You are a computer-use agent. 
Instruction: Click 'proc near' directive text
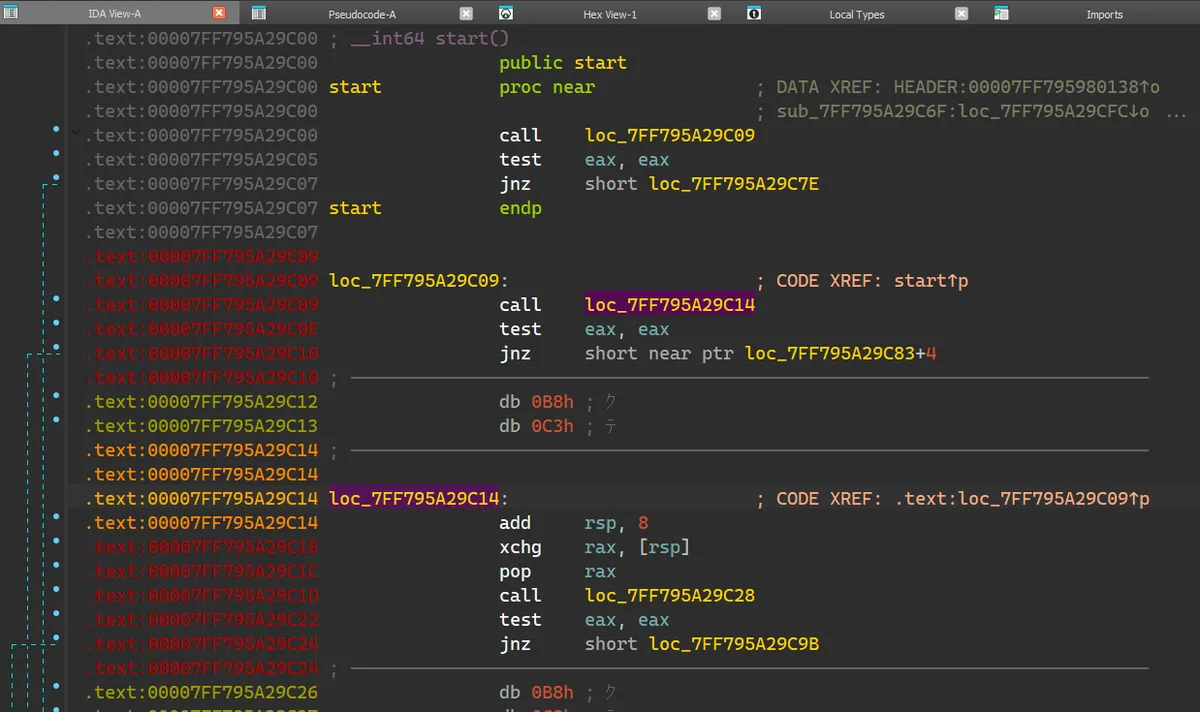547,87
